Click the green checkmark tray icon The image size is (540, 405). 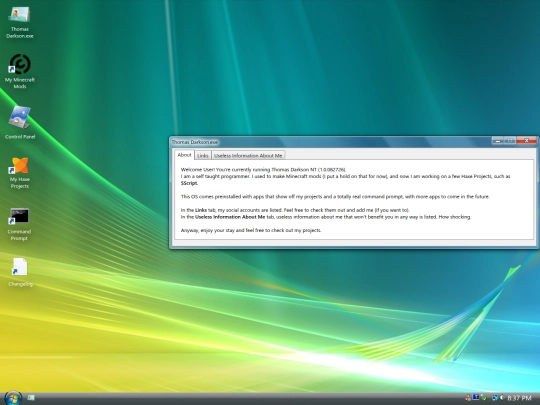tap(484, 397)
